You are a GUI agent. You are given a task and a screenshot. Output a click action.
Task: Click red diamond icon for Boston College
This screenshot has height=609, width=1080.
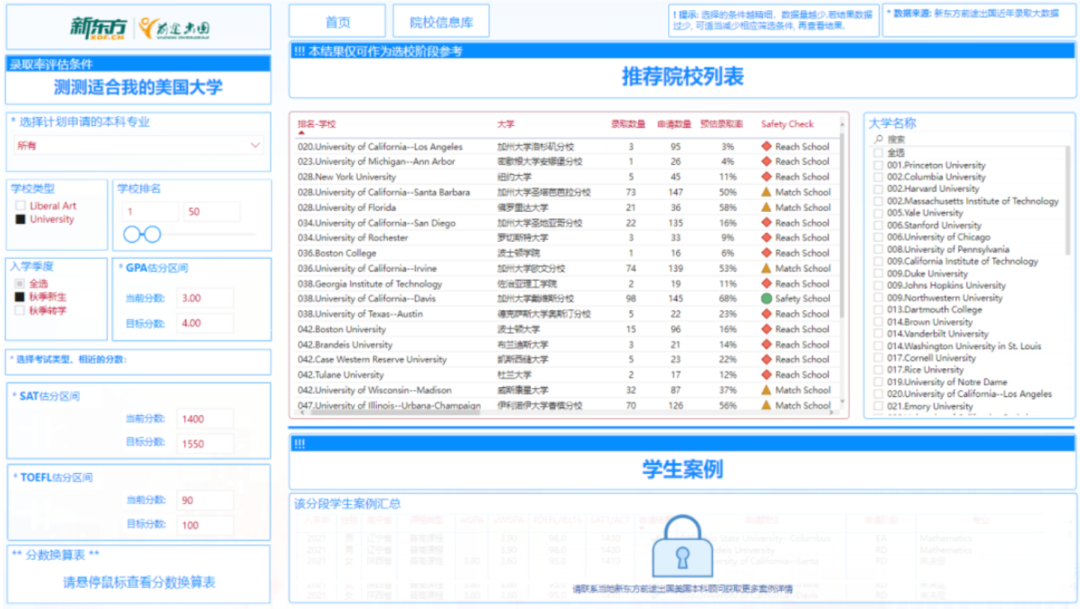click(766, 253)
